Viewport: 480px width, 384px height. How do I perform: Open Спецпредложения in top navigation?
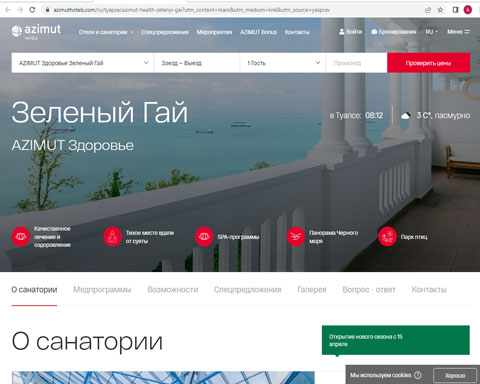pos(165,32)
